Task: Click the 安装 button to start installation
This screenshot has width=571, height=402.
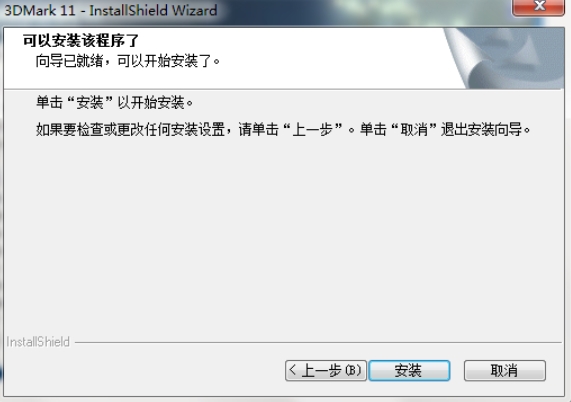Action: click(409, 371)
